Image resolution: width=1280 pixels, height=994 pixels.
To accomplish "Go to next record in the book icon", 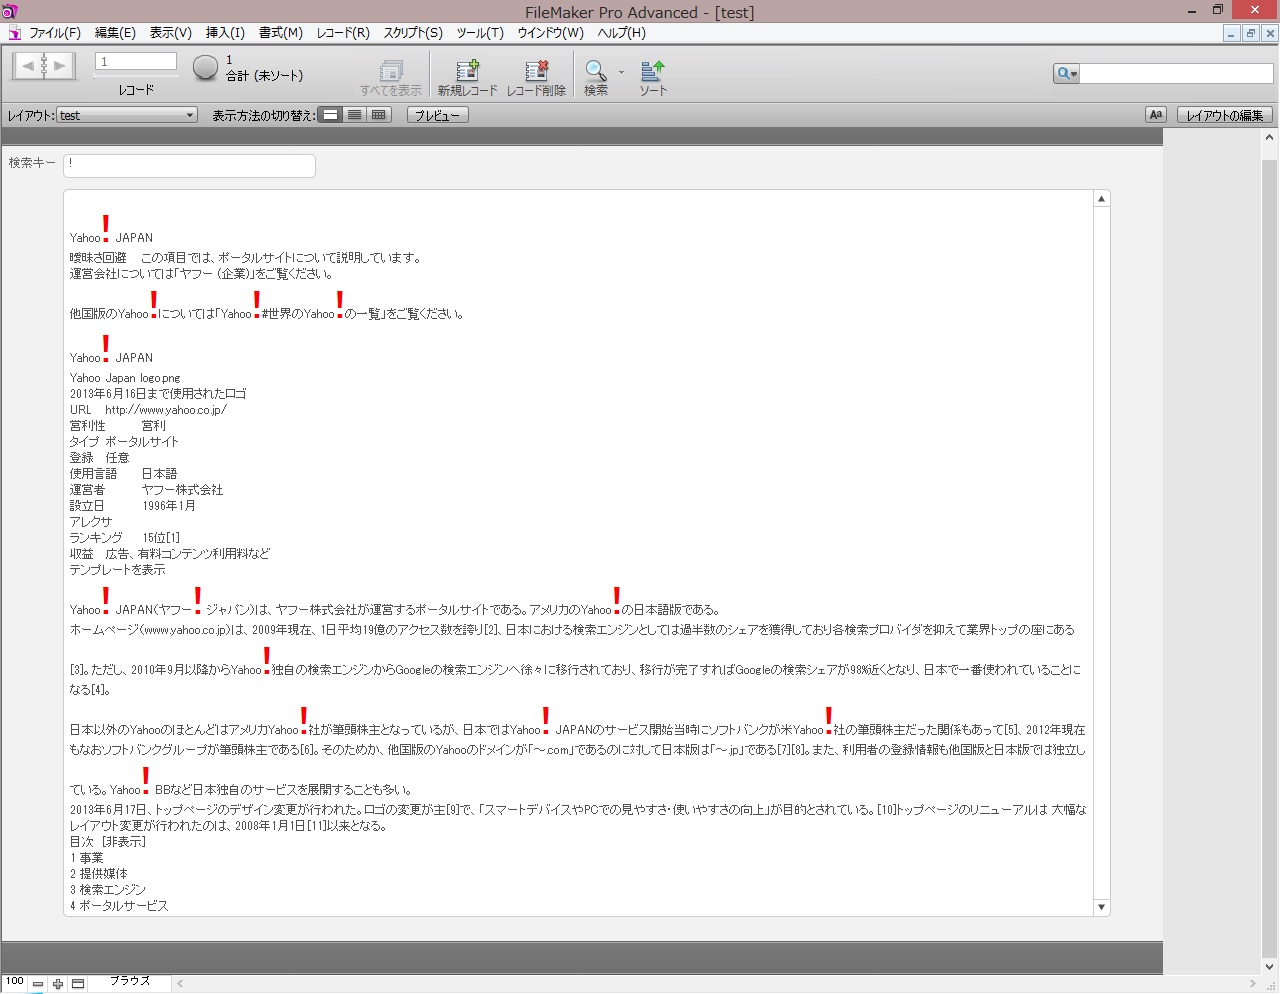I will click(x=60, y=66).
